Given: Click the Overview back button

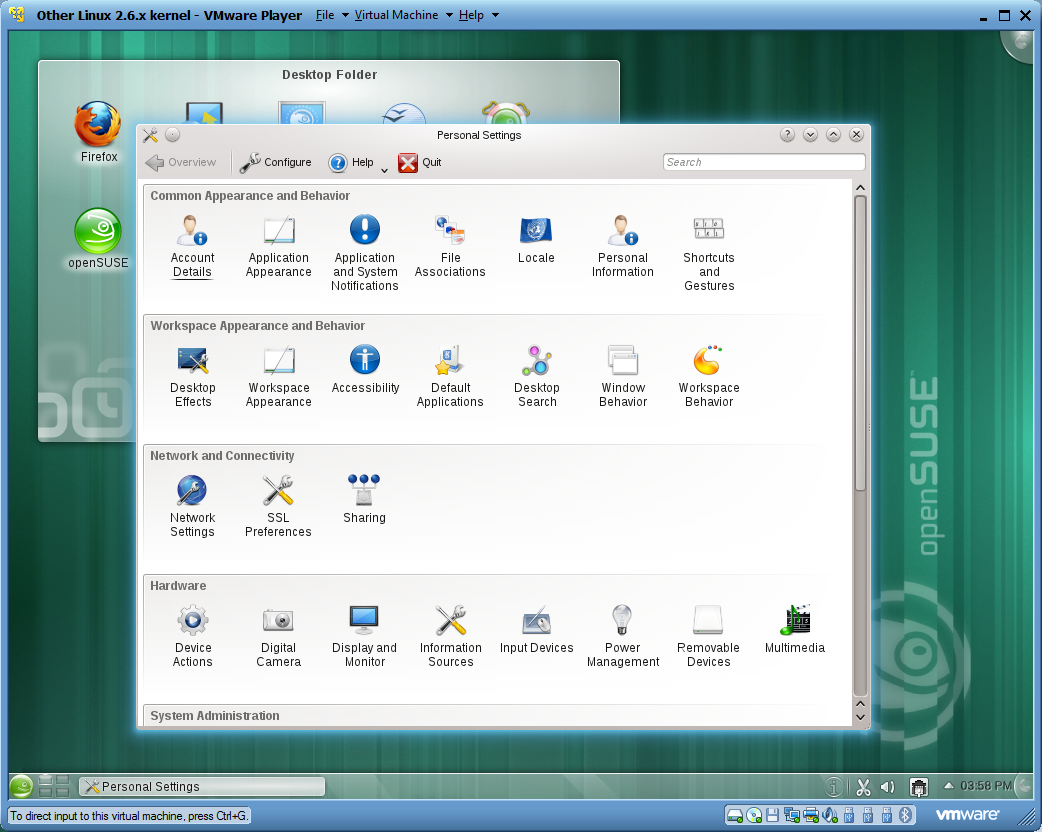Looking at the screenshot, I should 181,162.
